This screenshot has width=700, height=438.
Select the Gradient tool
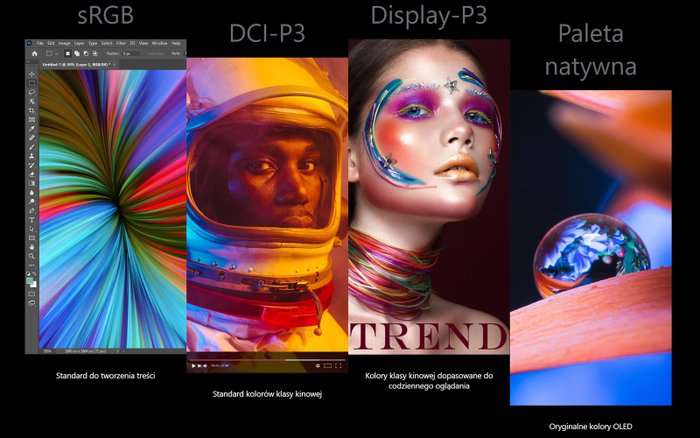coord(32,183)
